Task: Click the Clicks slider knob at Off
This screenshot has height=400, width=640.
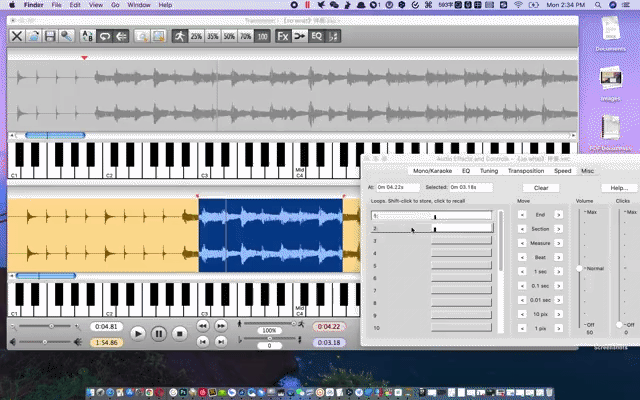Action: pos(619,325)
